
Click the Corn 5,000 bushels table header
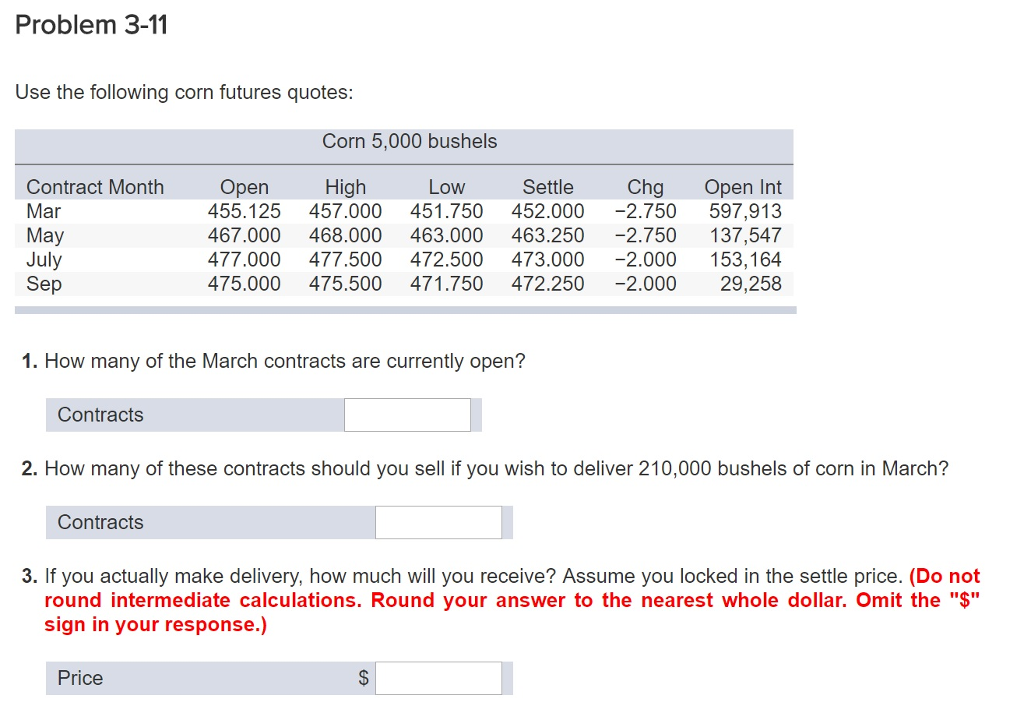pyautogui.click(x=408, y=141)
